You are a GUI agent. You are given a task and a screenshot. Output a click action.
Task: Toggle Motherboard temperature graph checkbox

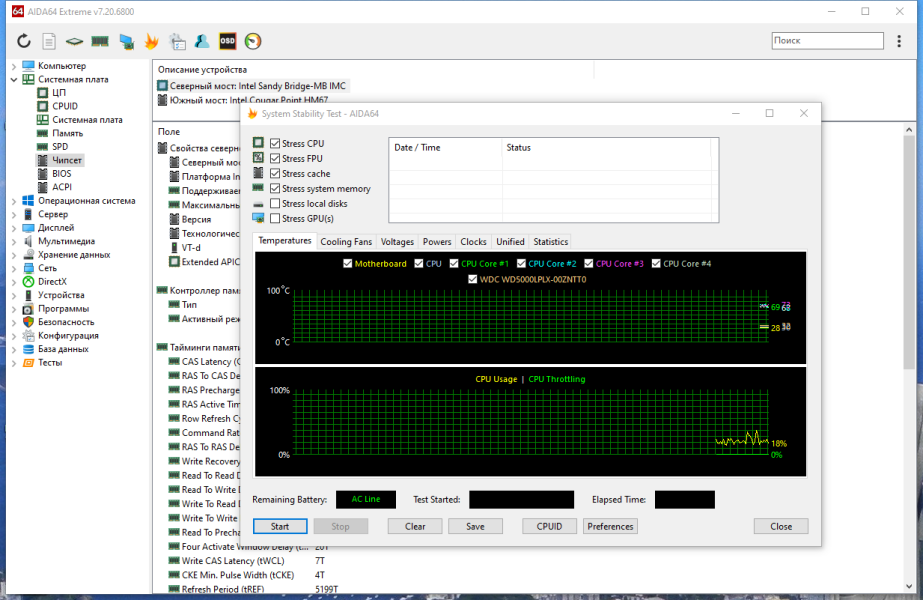pyautogui.click(x=348, y=263)
